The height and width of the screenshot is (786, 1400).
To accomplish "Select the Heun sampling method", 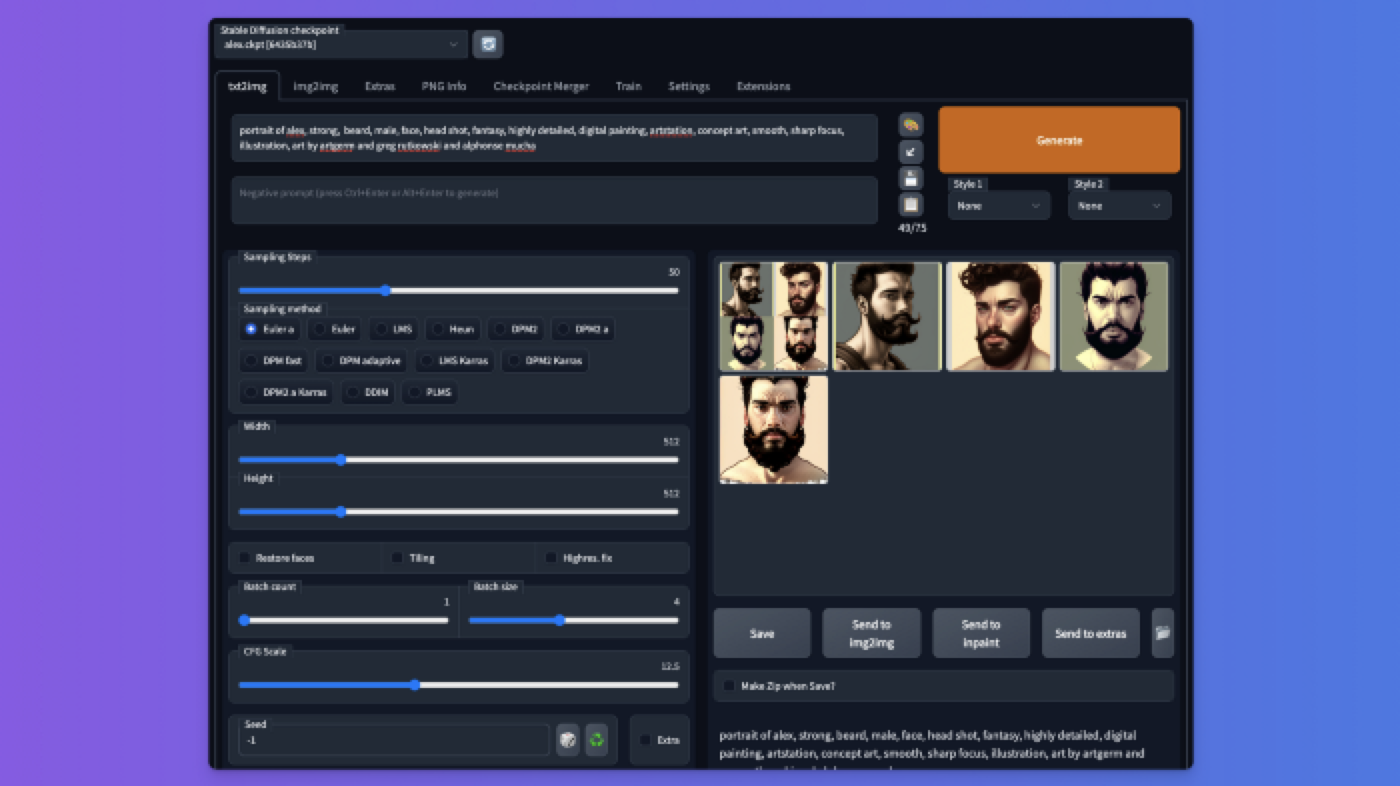I will (453, 328).
